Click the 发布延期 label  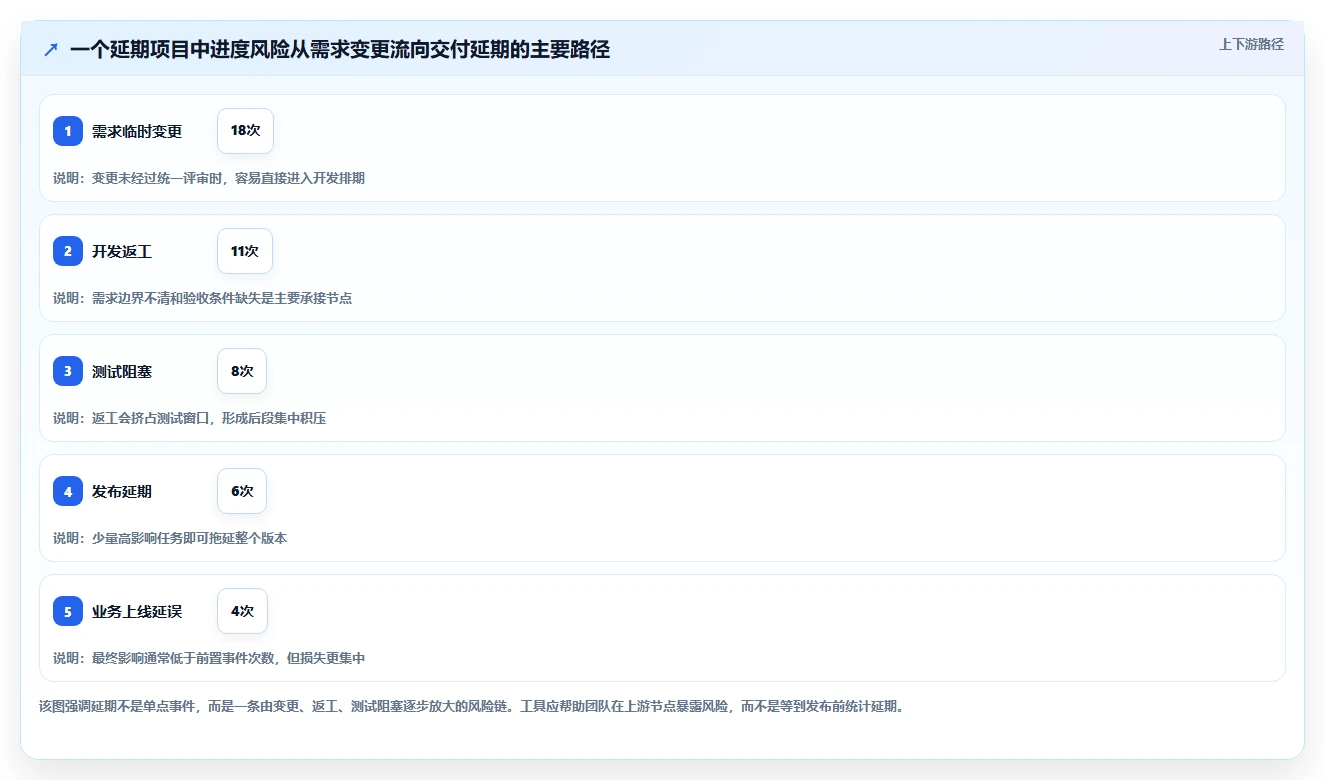point(122,491)
